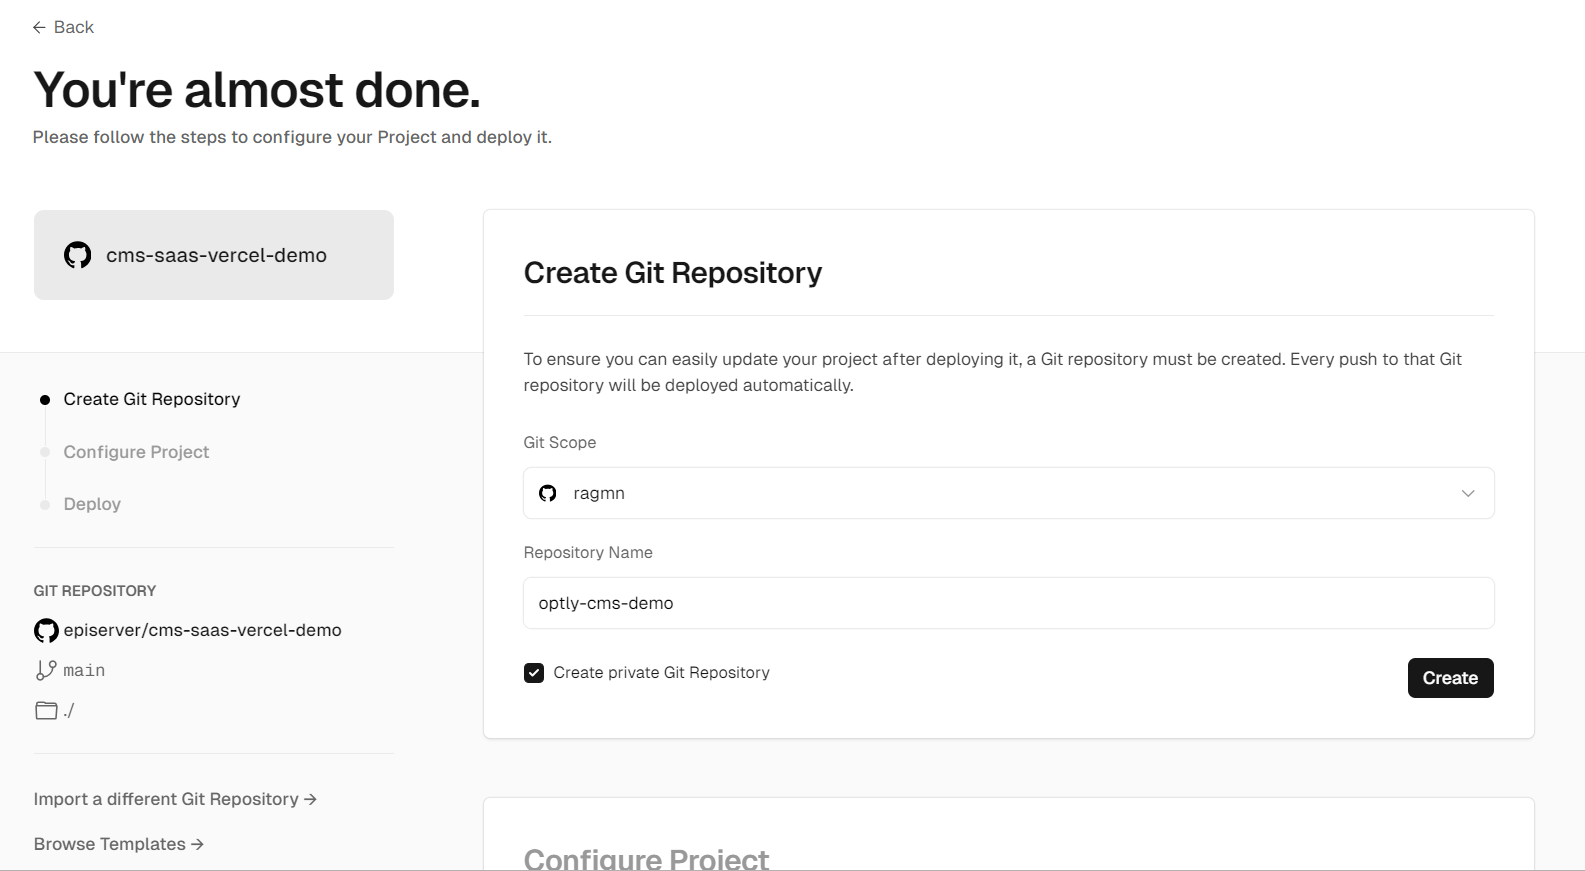Expand the ragmn scope selector
Screen dimensions: 1585x871
click(1008, 493)
